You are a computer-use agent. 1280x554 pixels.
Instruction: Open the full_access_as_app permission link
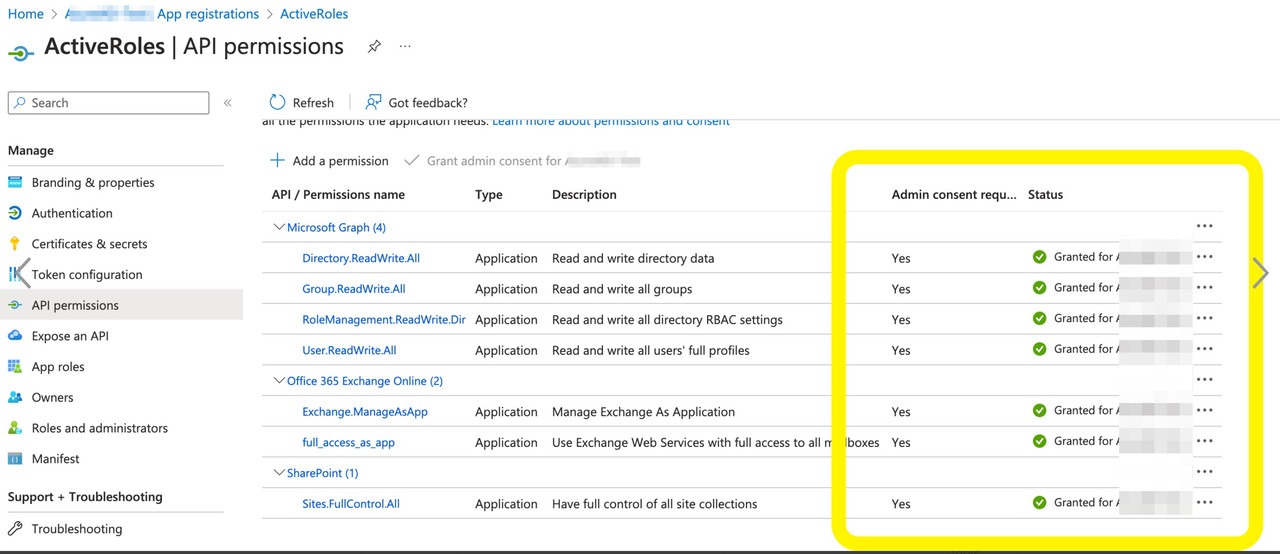[348, 443]
